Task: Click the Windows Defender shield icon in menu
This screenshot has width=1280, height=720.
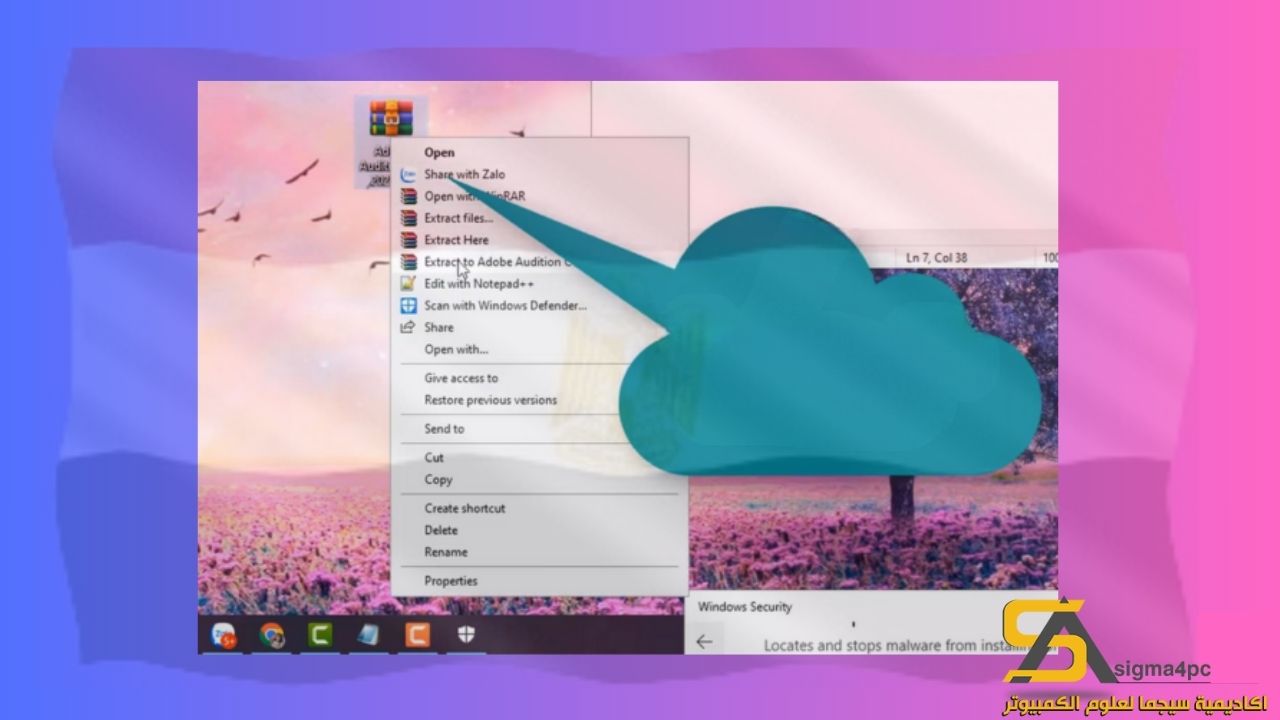Action: [x=408, y=306]
